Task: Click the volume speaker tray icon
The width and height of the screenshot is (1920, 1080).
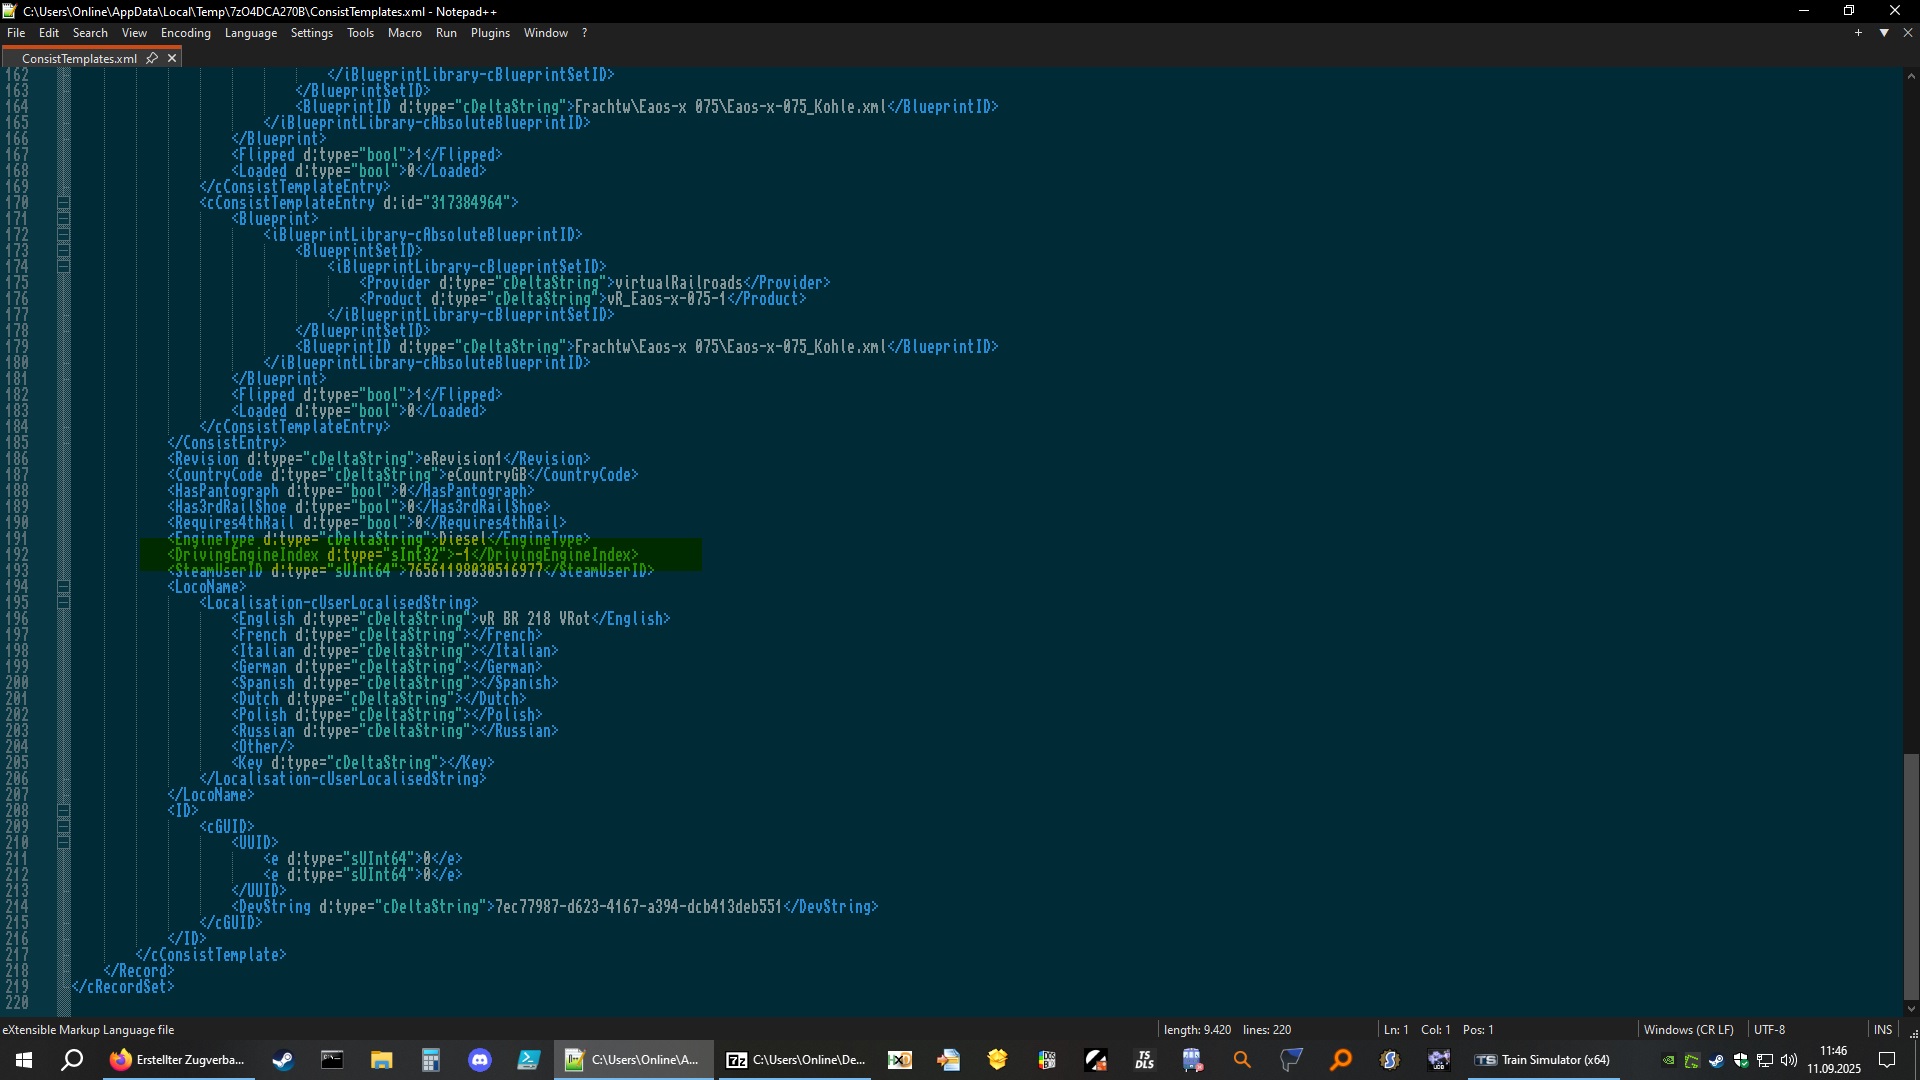Action: tap(1789, 1060)
